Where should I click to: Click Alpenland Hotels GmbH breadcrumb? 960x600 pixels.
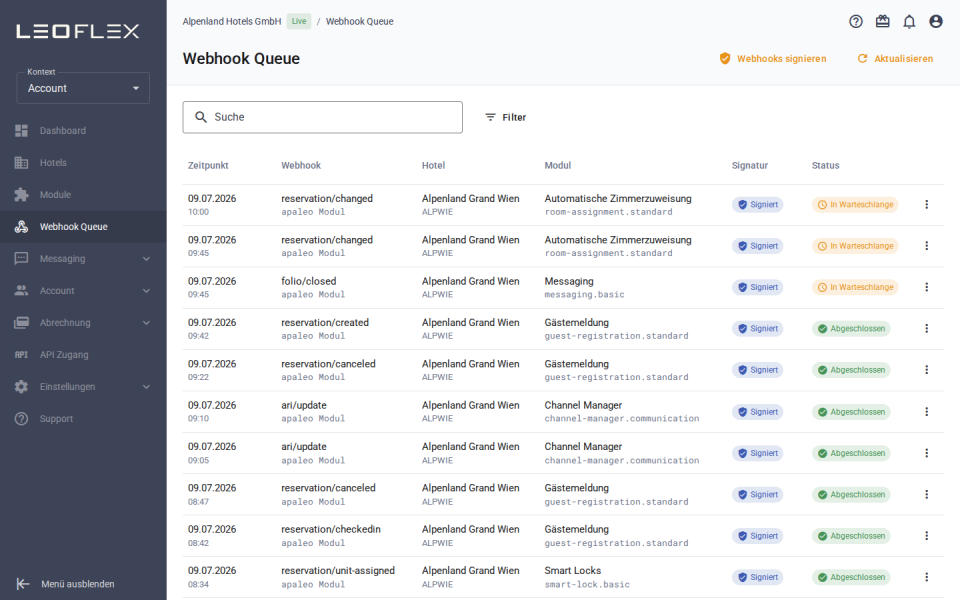(232, 21)
